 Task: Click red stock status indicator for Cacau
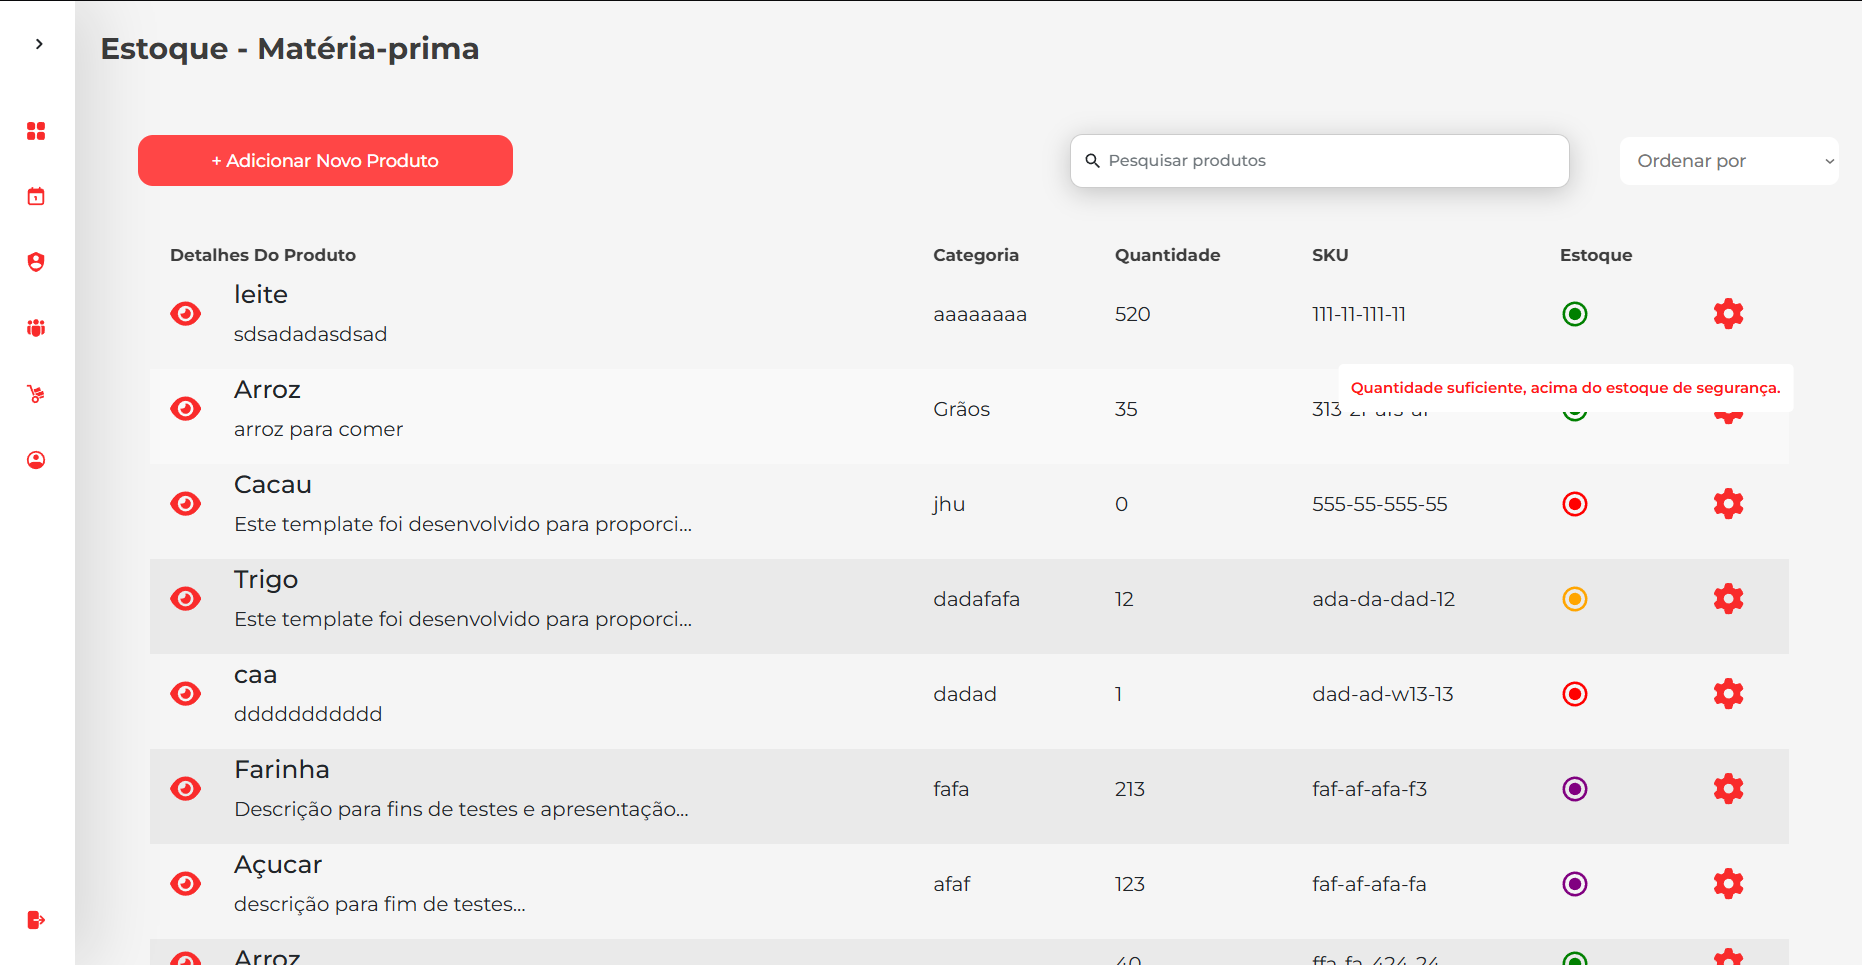click(1575, 504)
